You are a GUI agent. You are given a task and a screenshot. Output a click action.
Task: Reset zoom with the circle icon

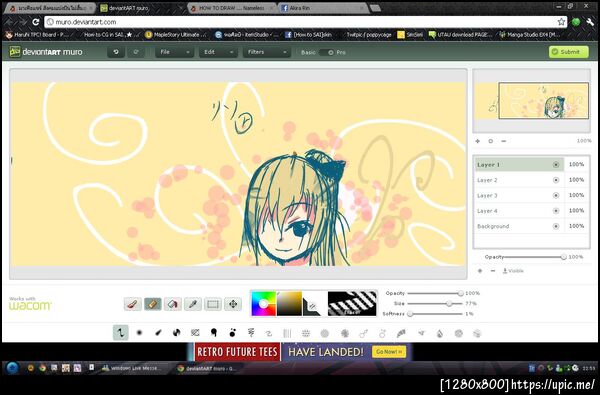(x=491, y=141)
